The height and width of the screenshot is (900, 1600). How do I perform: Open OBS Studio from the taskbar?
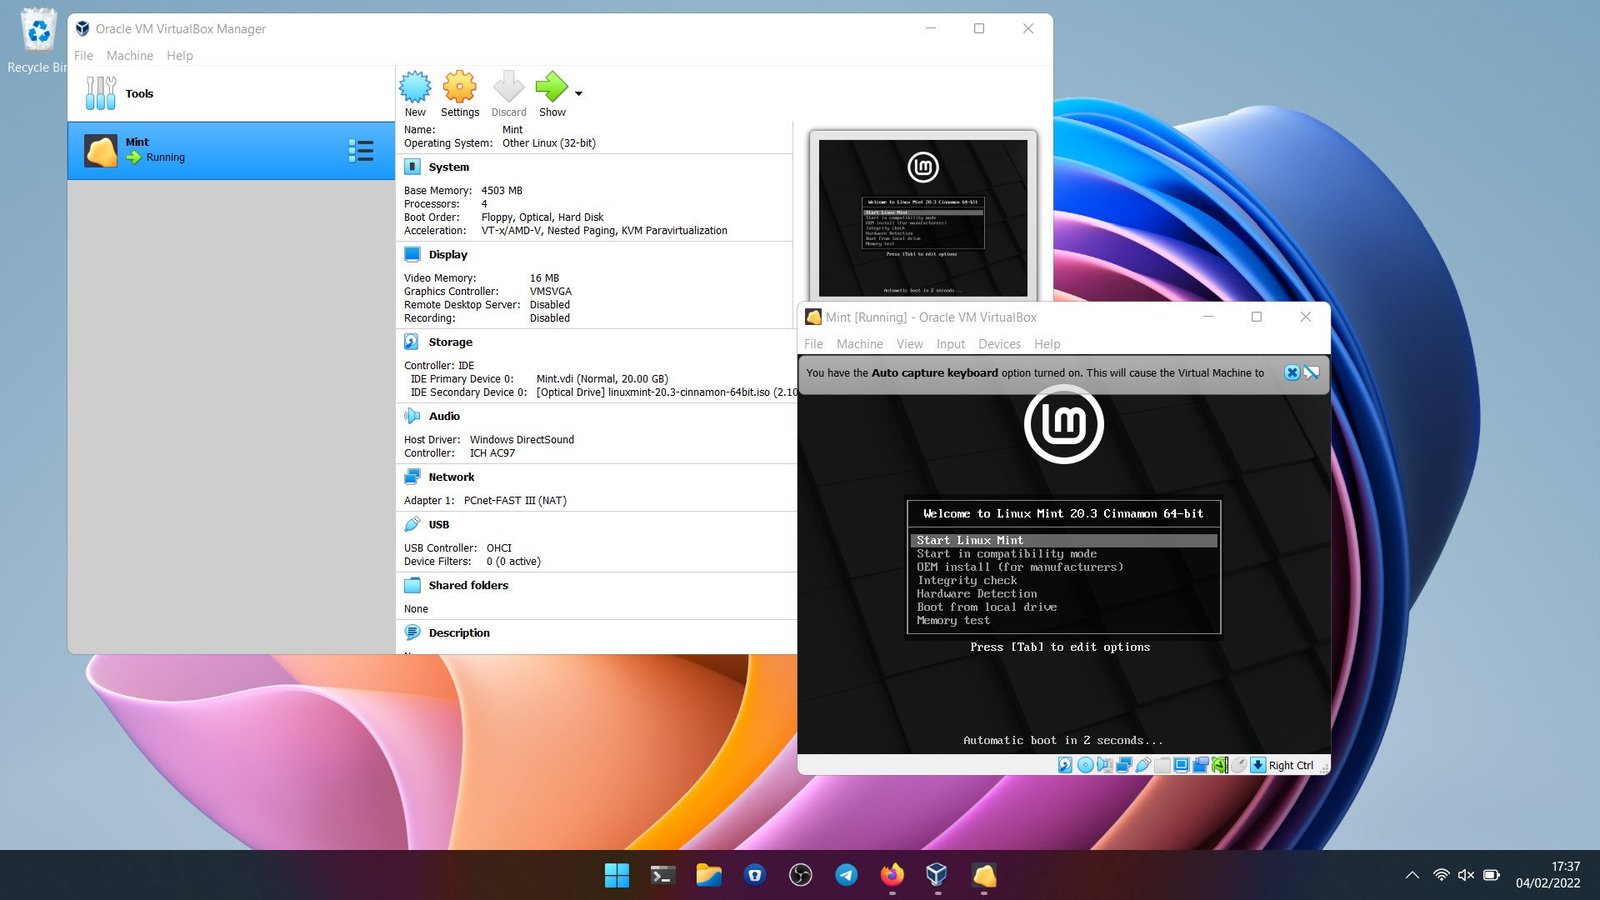tap(800, 875)
